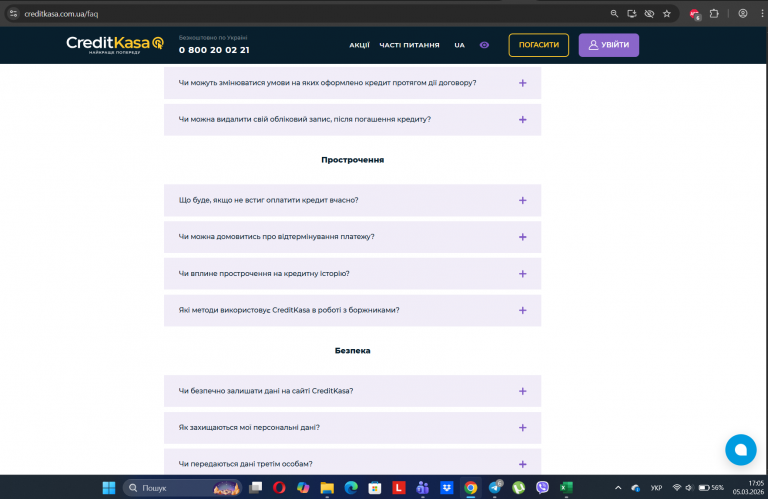
Task: Expand "Чи безпечно залишати дані на сайті CreditKasa?"
Action: (352, 391)
